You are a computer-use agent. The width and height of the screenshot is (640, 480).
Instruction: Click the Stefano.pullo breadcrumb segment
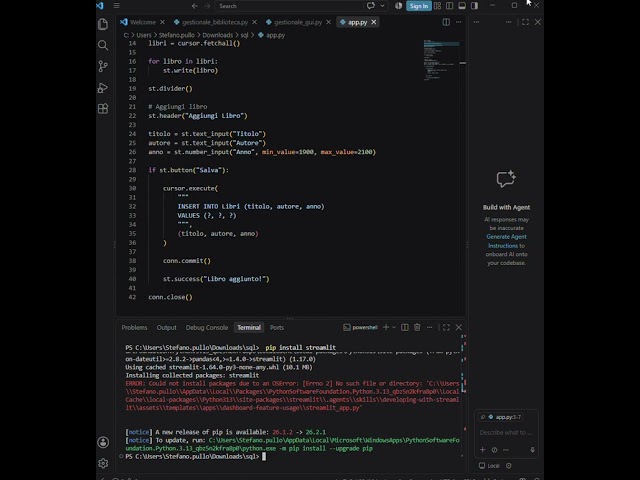coord(176,35)
